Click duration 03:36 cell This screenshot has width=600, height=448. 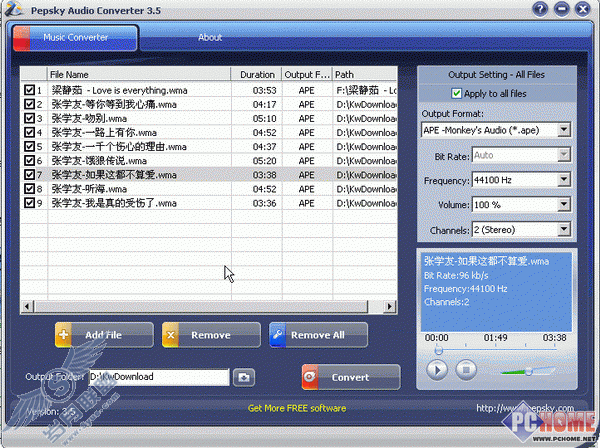[264, 203]
